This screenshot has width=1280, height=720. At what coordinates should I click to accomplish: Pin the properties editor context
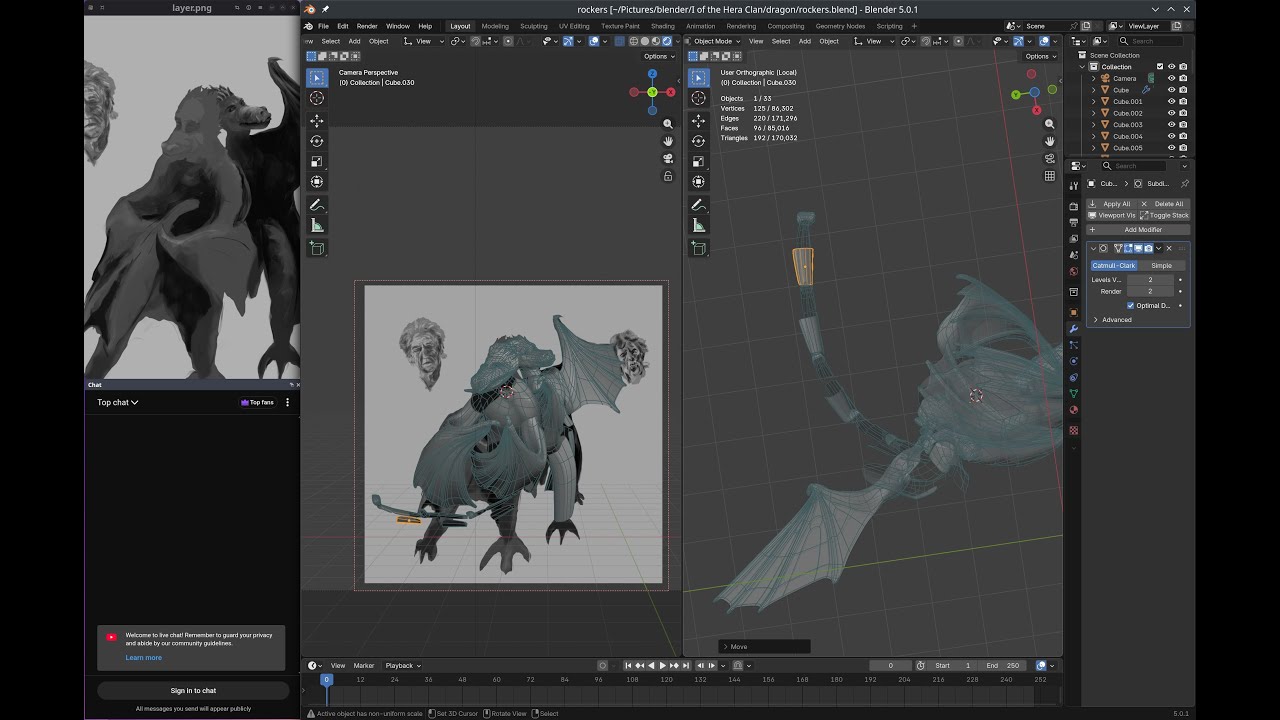click(x=1185, y=184)
